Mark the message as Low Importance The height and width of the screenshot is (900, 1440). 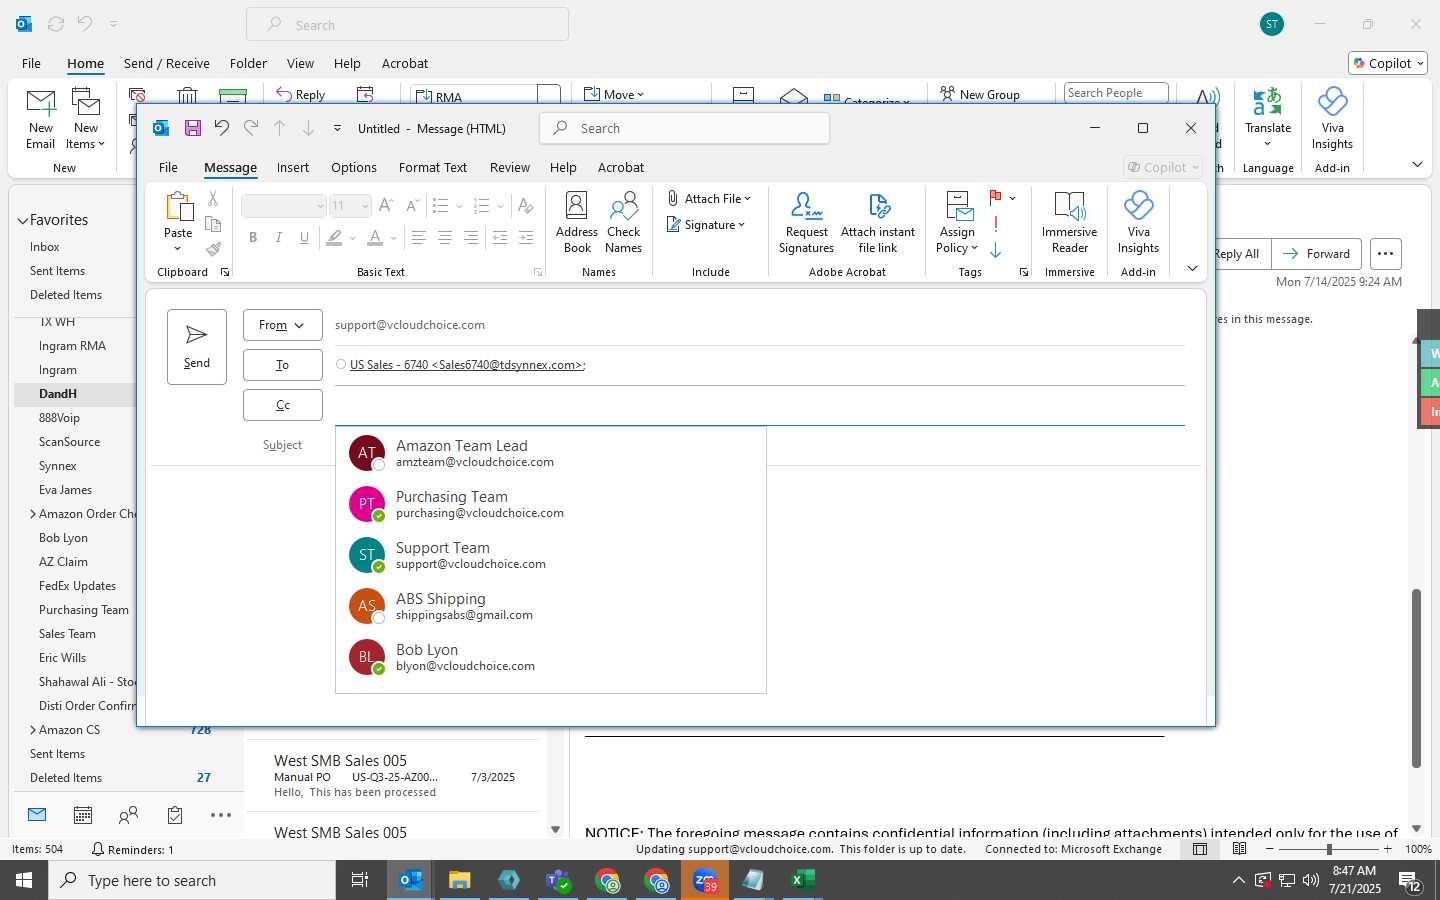[x=996, y=250]
